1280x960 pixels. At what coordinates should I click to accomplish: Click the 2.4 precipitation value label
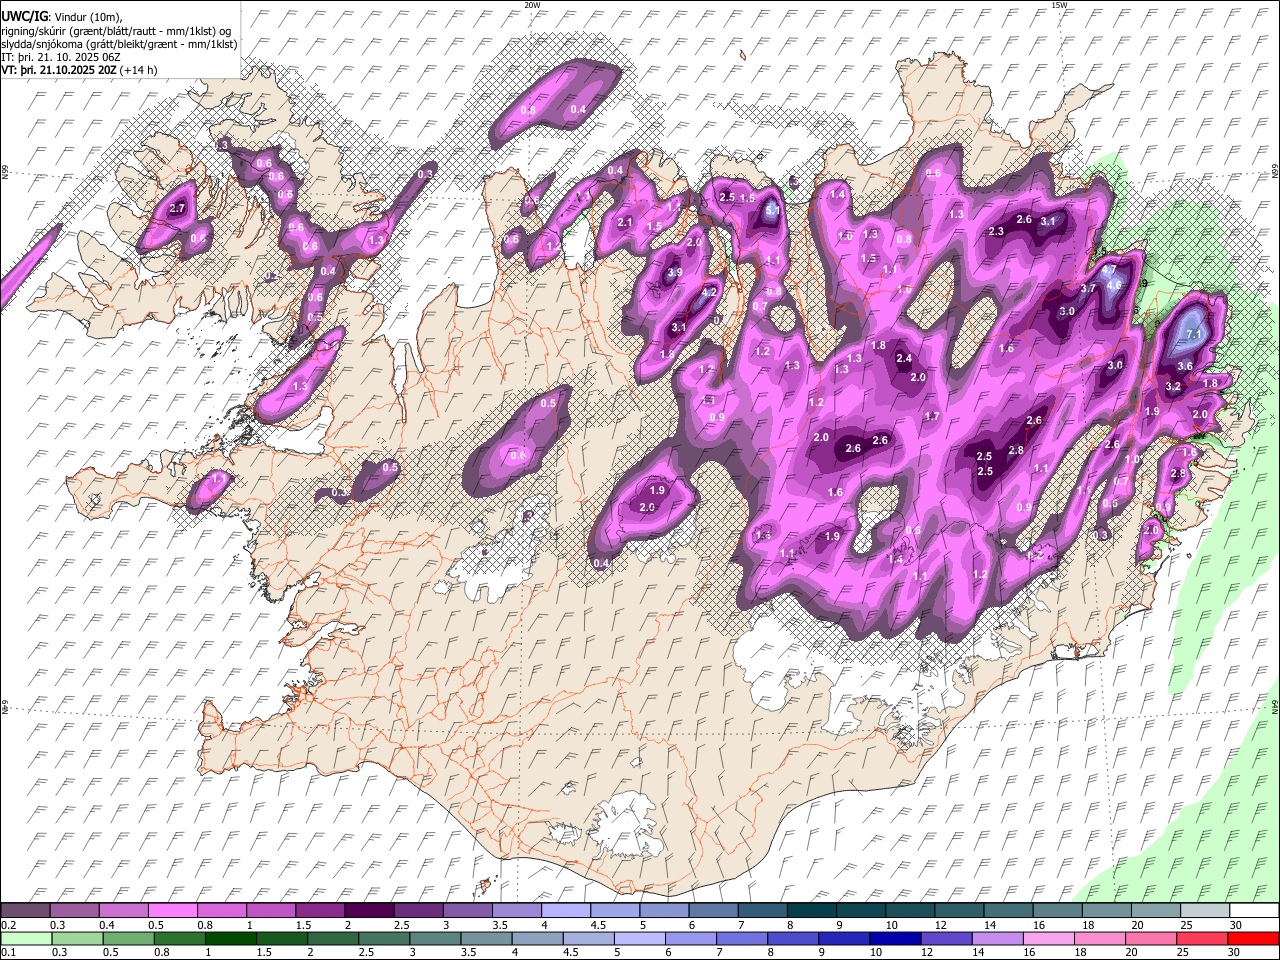tap(904, 359)
